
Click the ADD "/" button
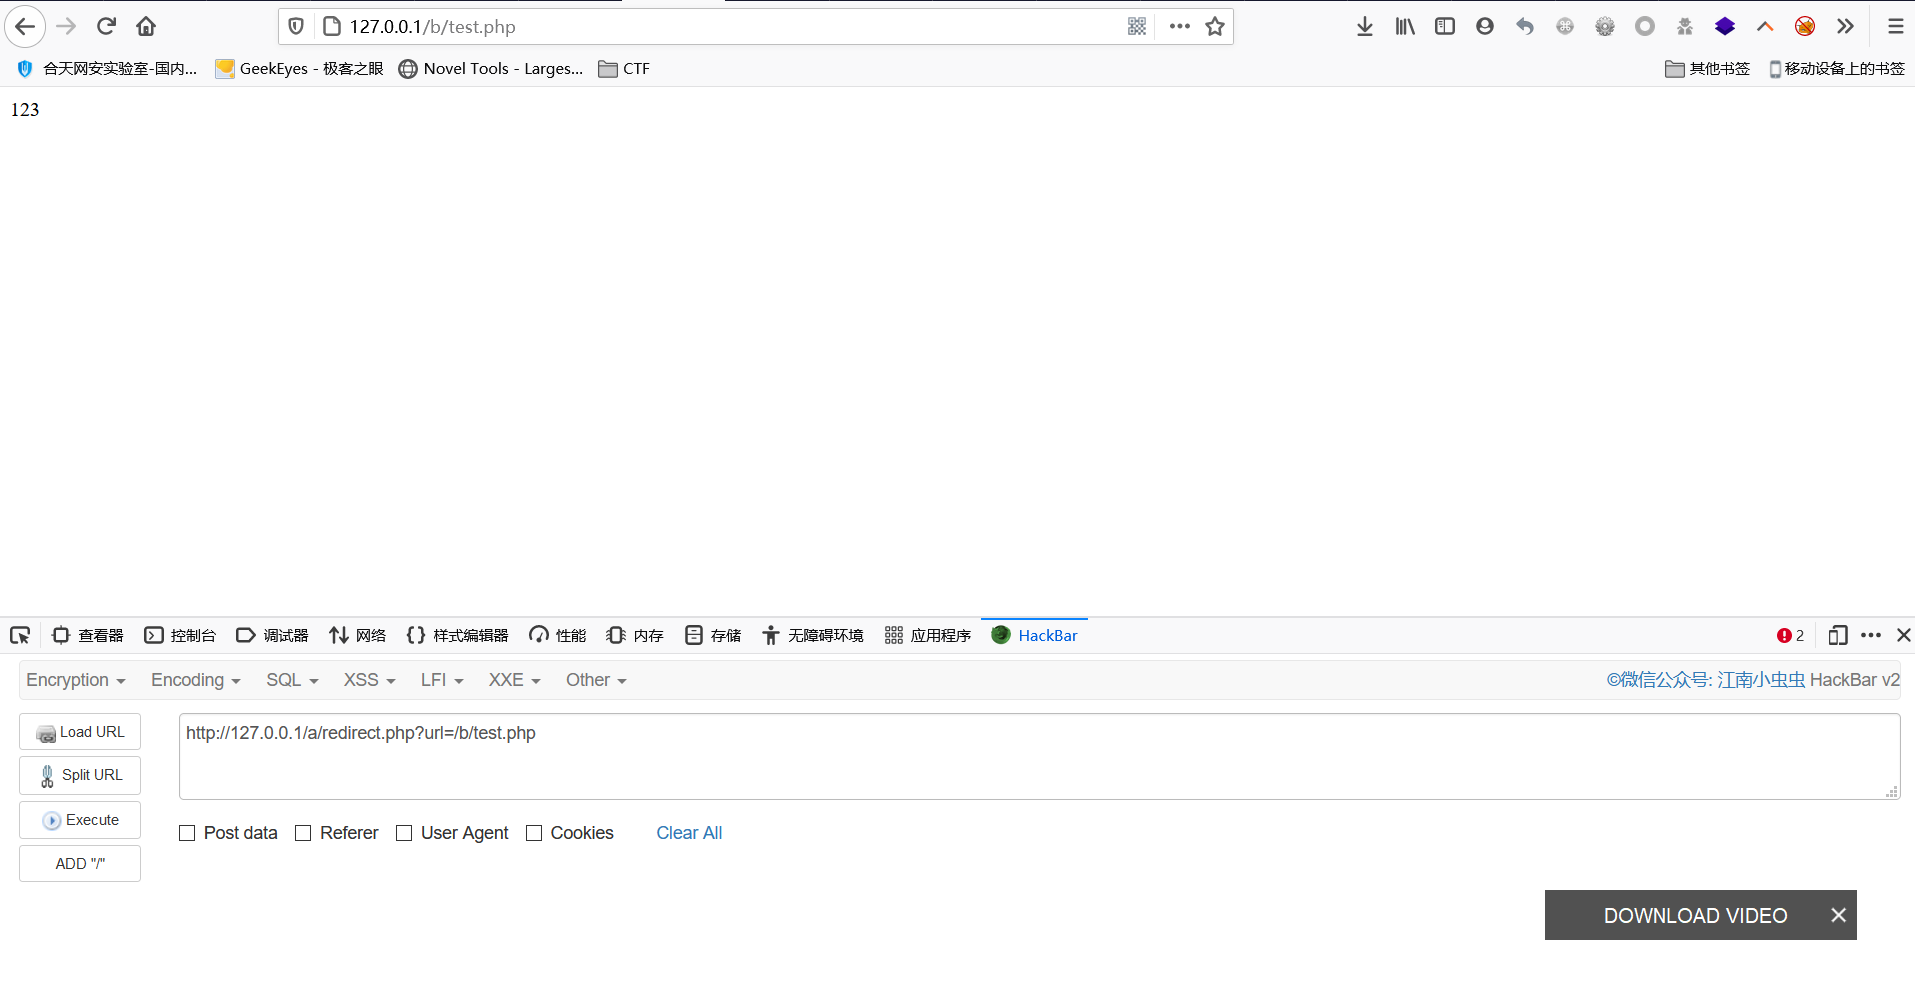coord(80,864)
